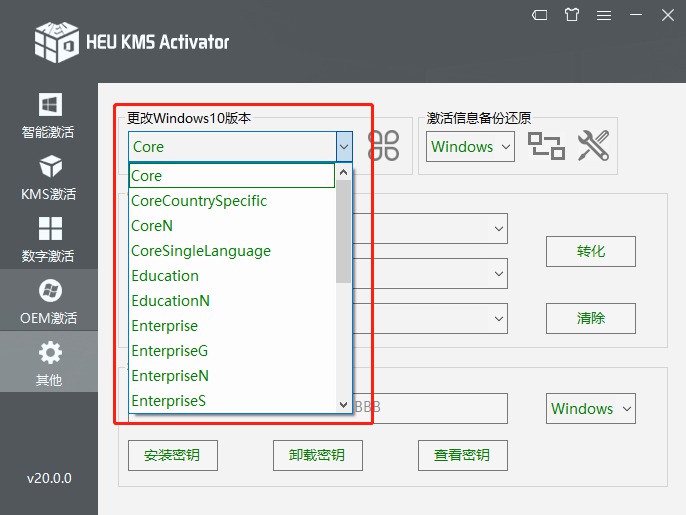This screenshot has width=686, height=515.
Task: Collapse the Core edition combo box arrow
Action: click(x=344, y=147)
